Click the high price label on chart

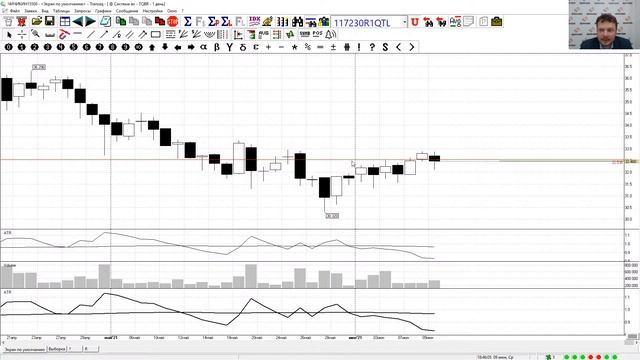click(x=39, y=67)
